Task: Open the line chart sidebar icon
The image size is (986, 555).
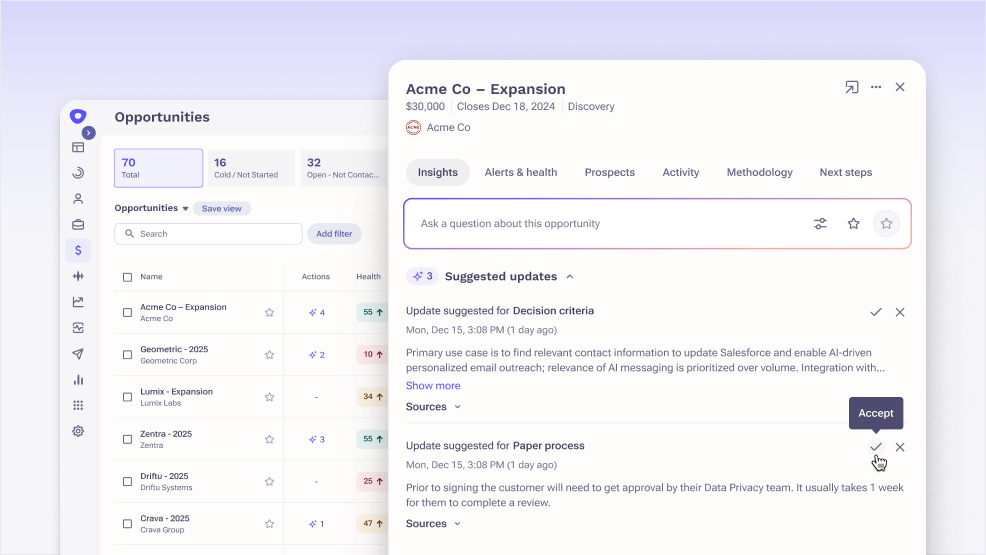Action: 78,302
